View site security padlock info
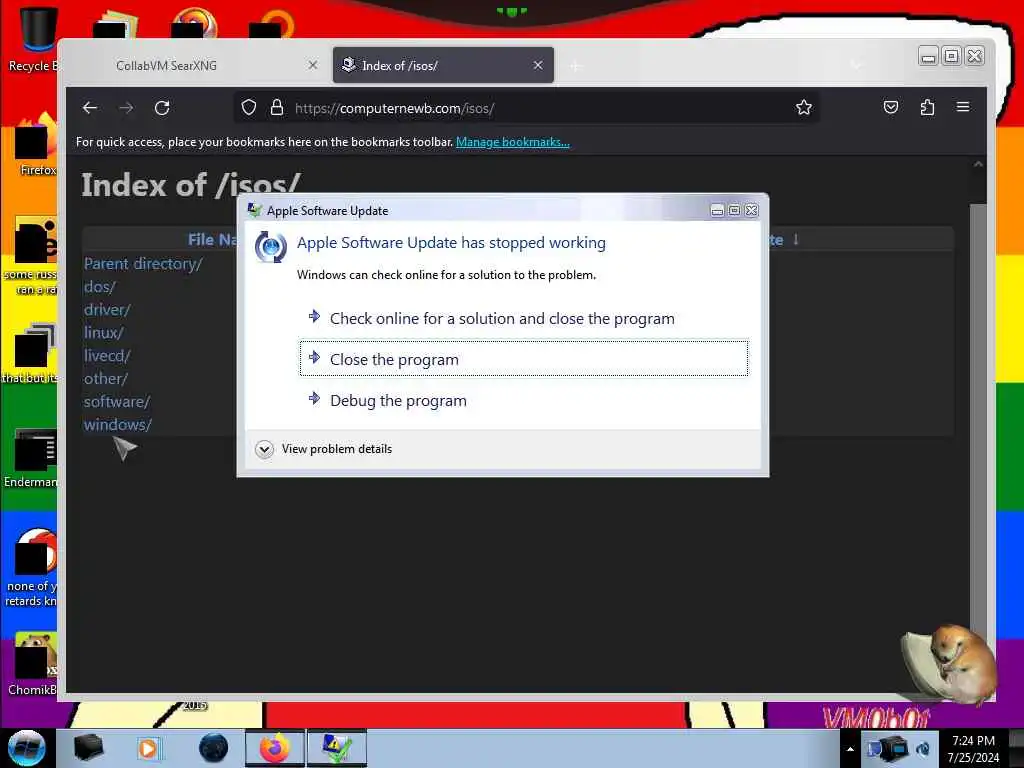The height and width of the screenshot is (768, 1024). pos(277,107)
